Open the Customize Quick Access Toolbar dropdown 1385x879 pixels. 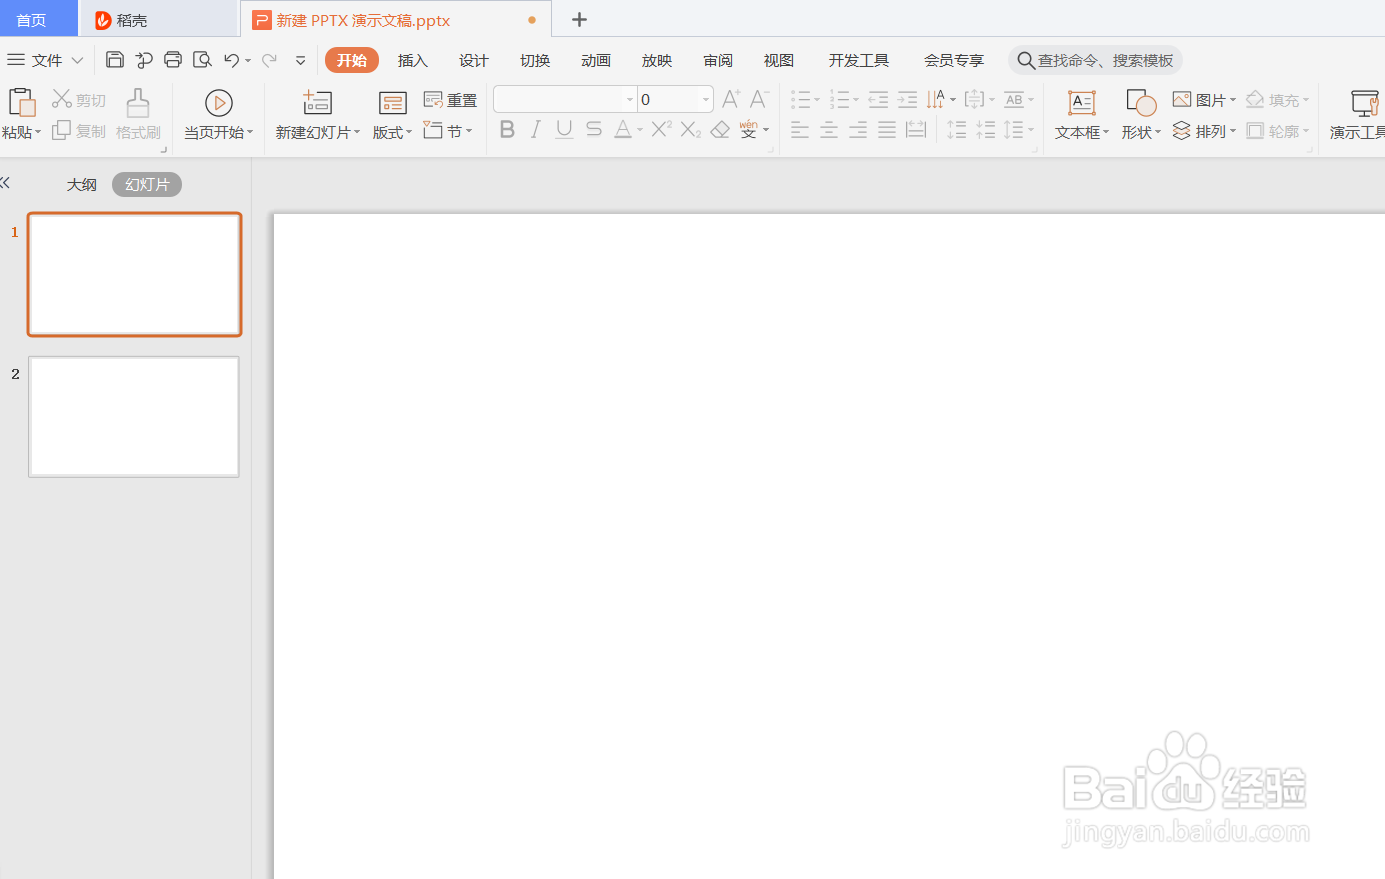tap(300, 60)
